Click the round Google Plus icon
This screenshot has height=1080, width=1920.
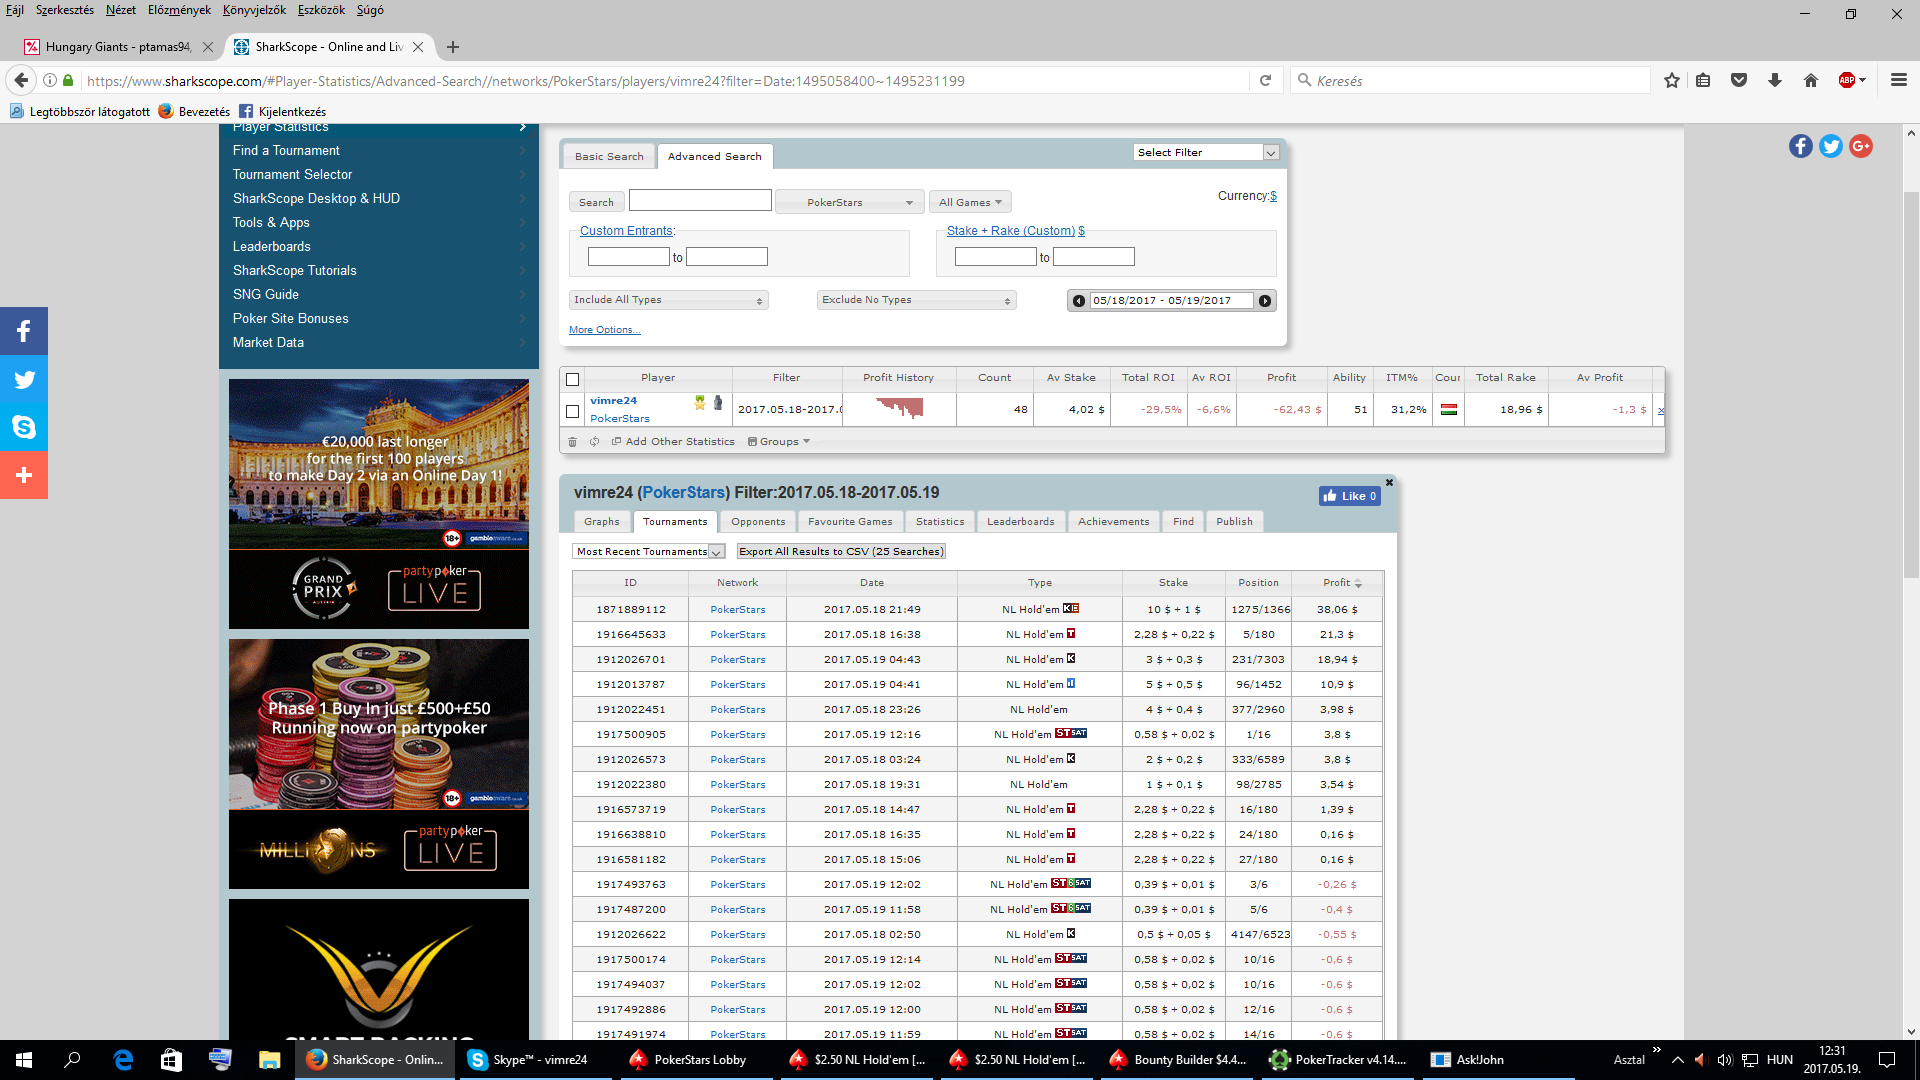[1861, 146]
